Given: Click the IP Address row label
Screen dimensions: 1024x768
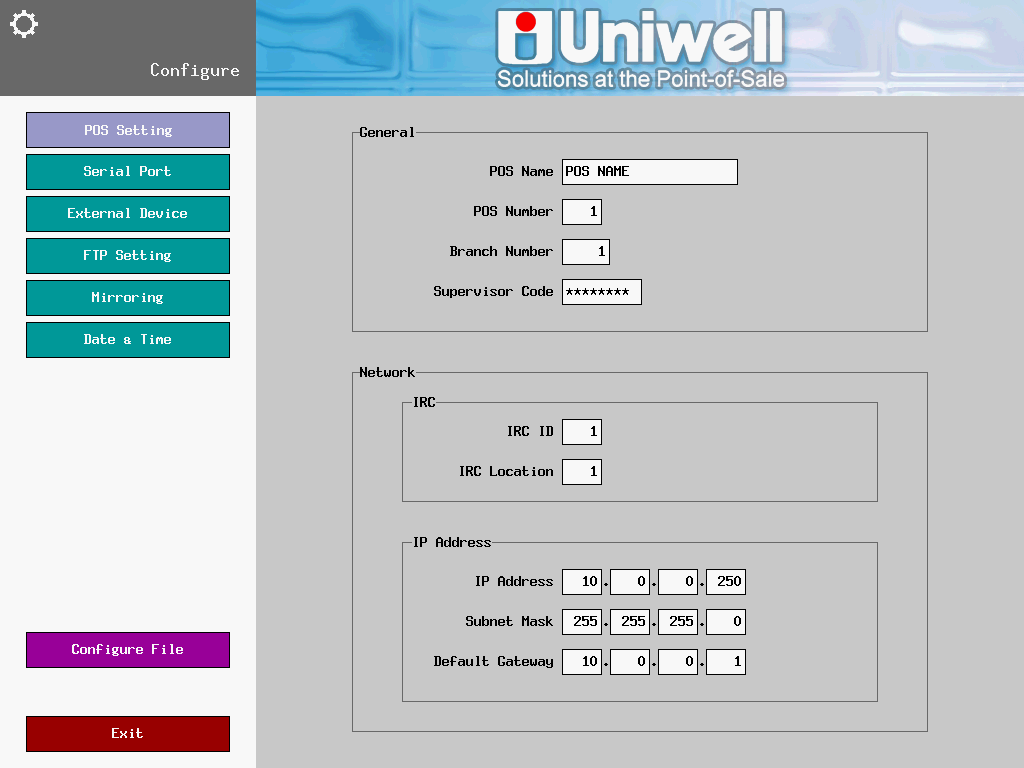Looking at the screenshot, I should 514,582.
